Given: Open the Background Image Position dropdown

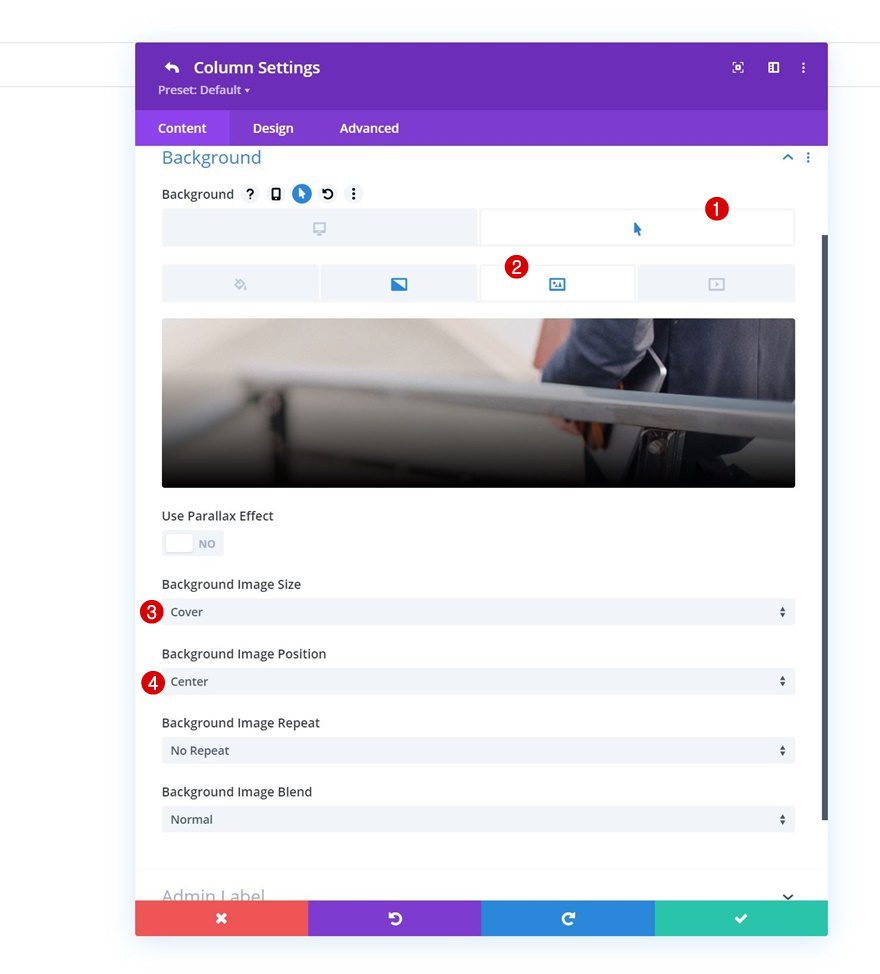Looking at the screenshot, I should tap(478, 681).
